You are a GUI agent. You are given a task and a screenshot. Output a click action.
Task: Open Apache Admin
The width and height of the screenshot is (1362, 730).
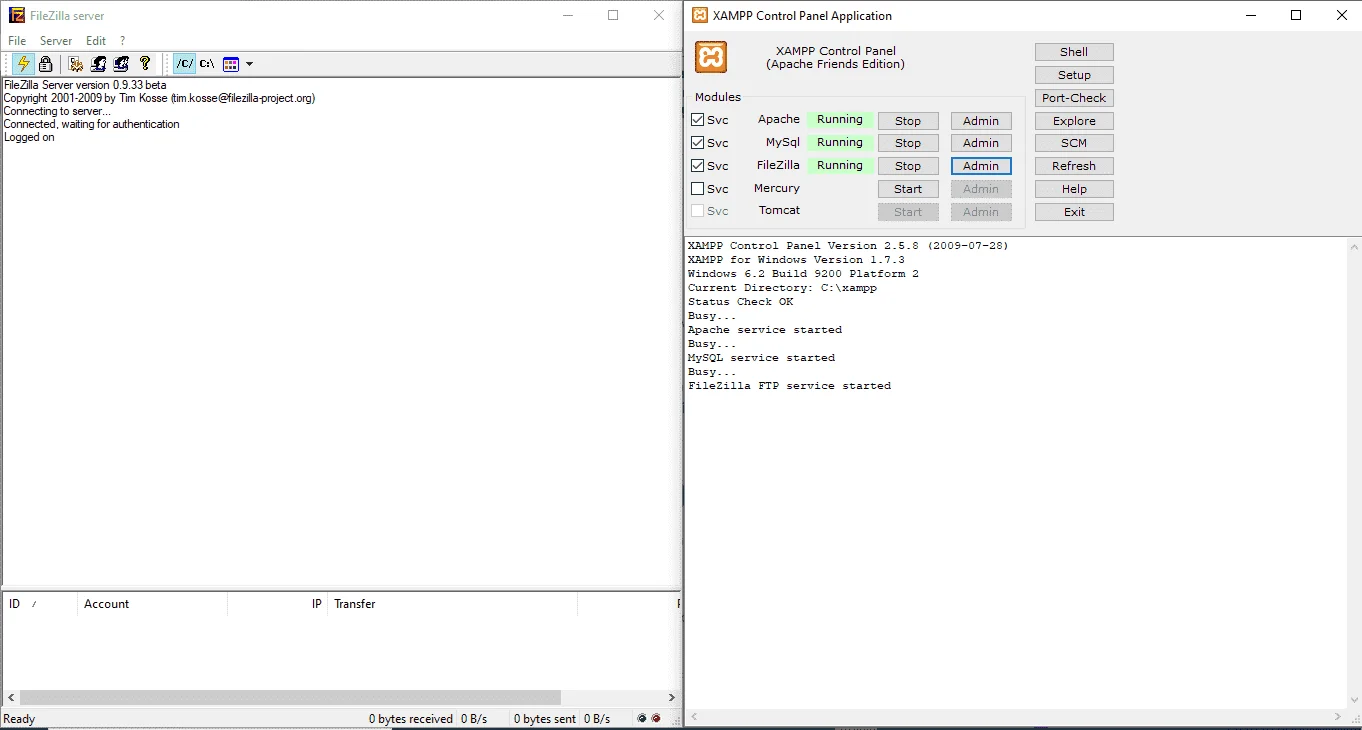coord(981,121)
